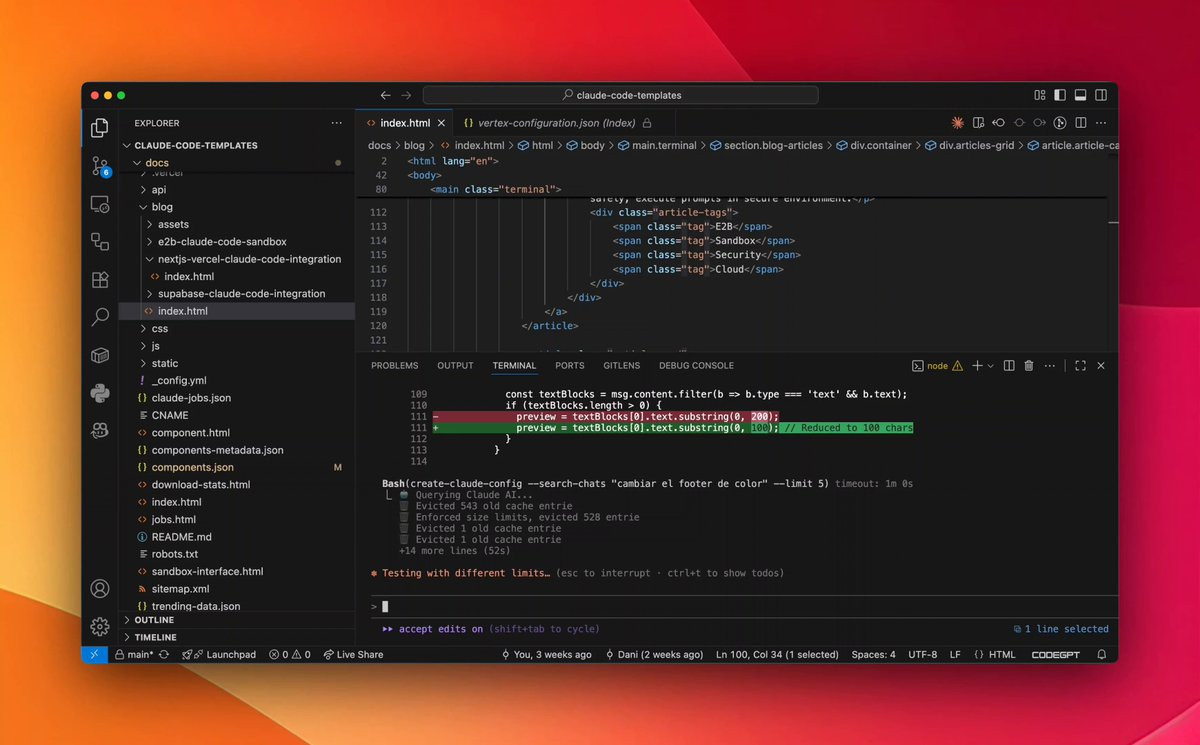Open the Manage gear icon
The width and height of the screenshot is (1200, 745).
pyautogui.click(x=100, y=627)
